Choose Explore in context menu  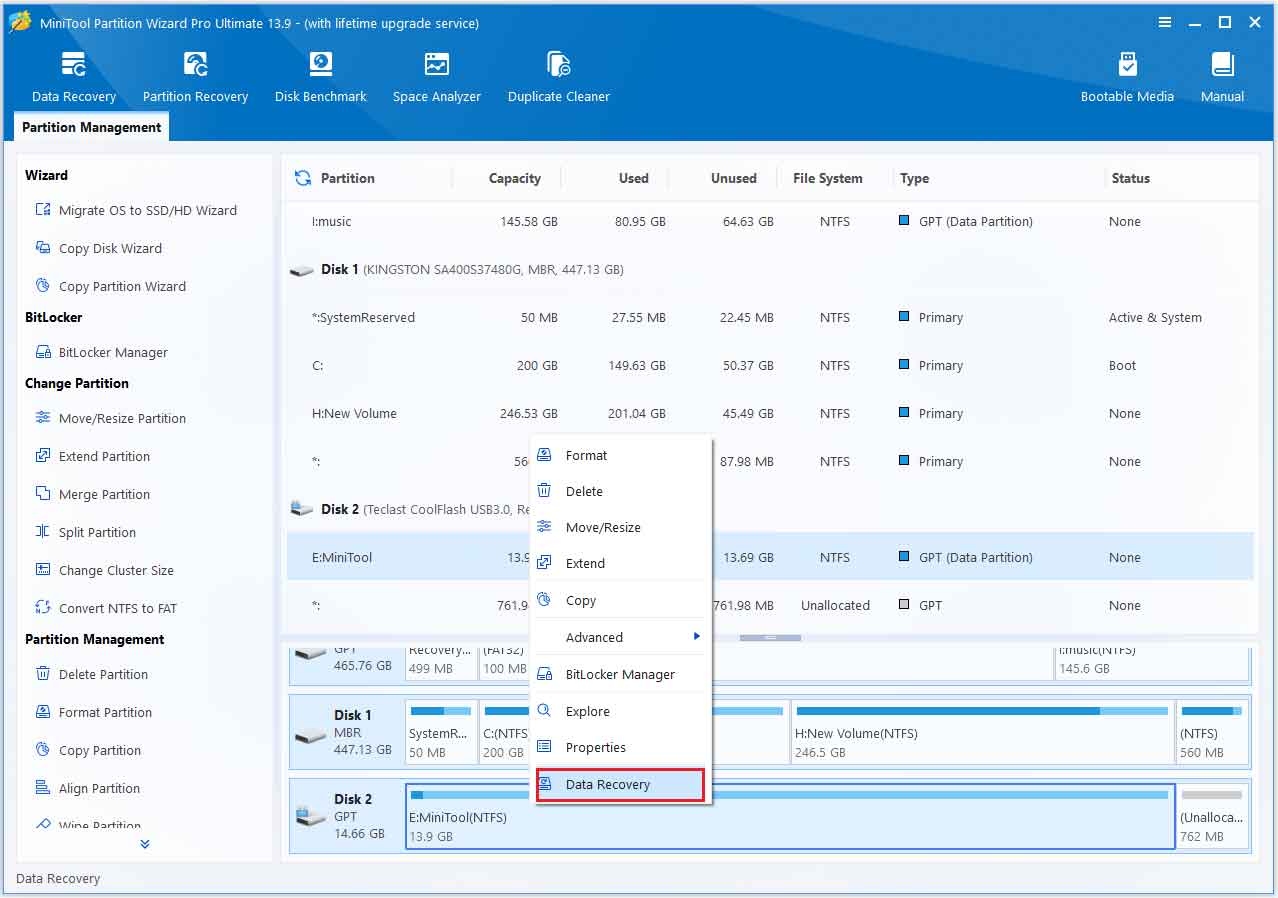tap(620, 711)
